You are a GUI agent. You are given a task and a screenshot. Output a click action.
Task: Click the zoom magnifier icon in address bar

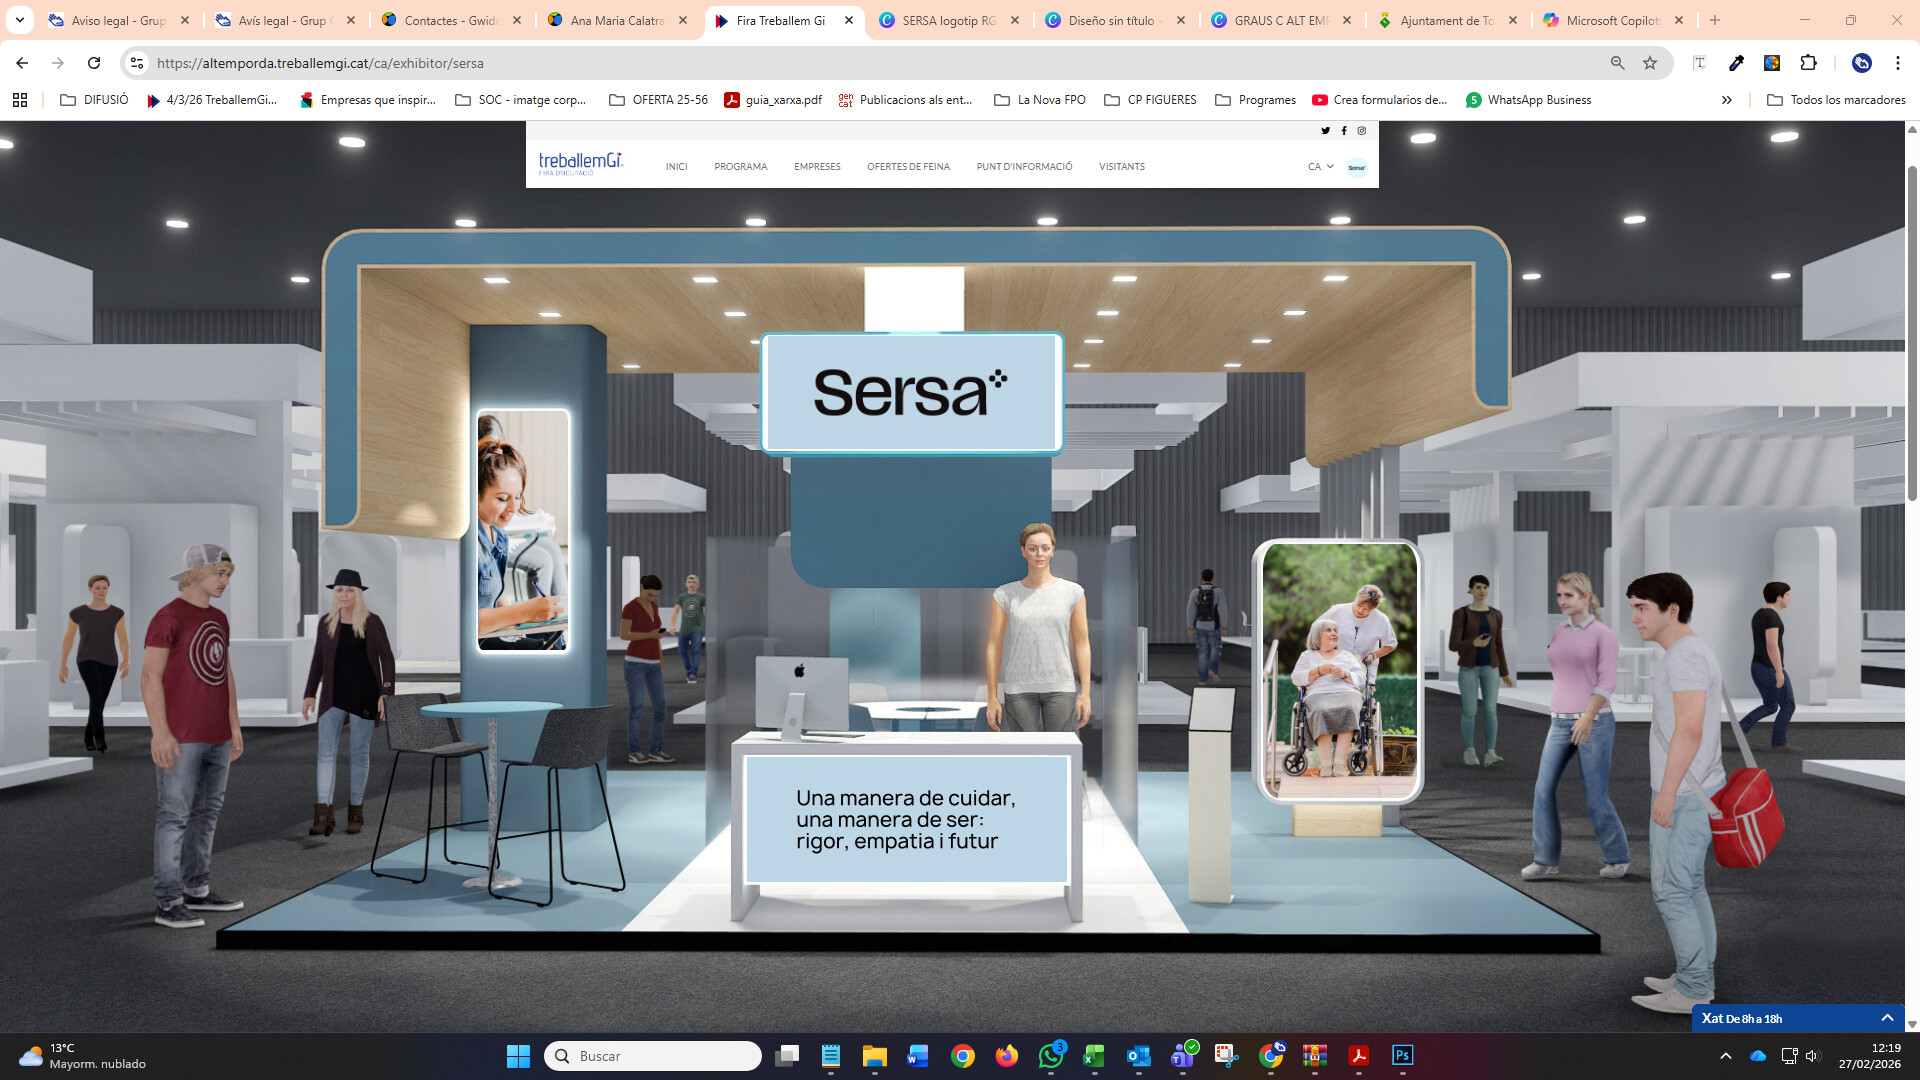pos(1617,63)
